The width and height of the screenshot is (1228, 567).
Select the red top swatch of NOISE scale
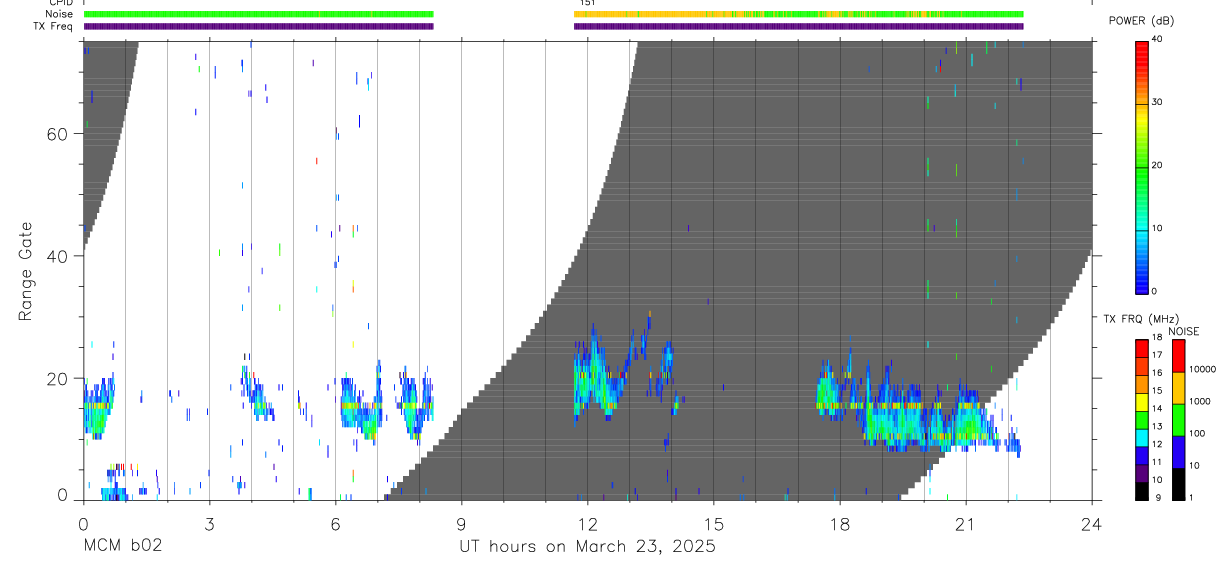click(1178, 356)
